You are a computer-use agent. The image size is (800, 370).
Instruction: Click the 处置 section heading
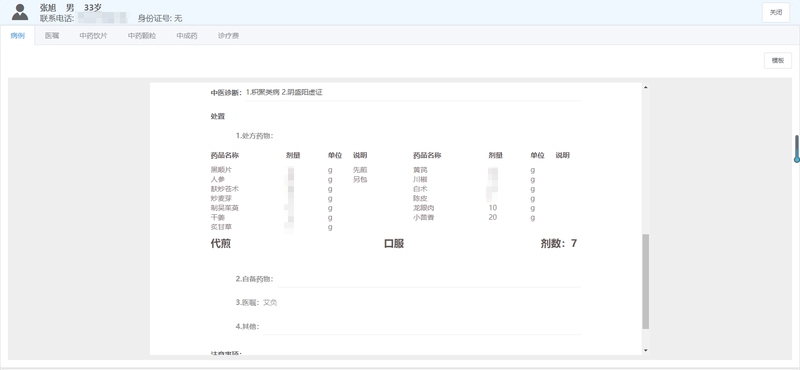click(x=217, y=116)
